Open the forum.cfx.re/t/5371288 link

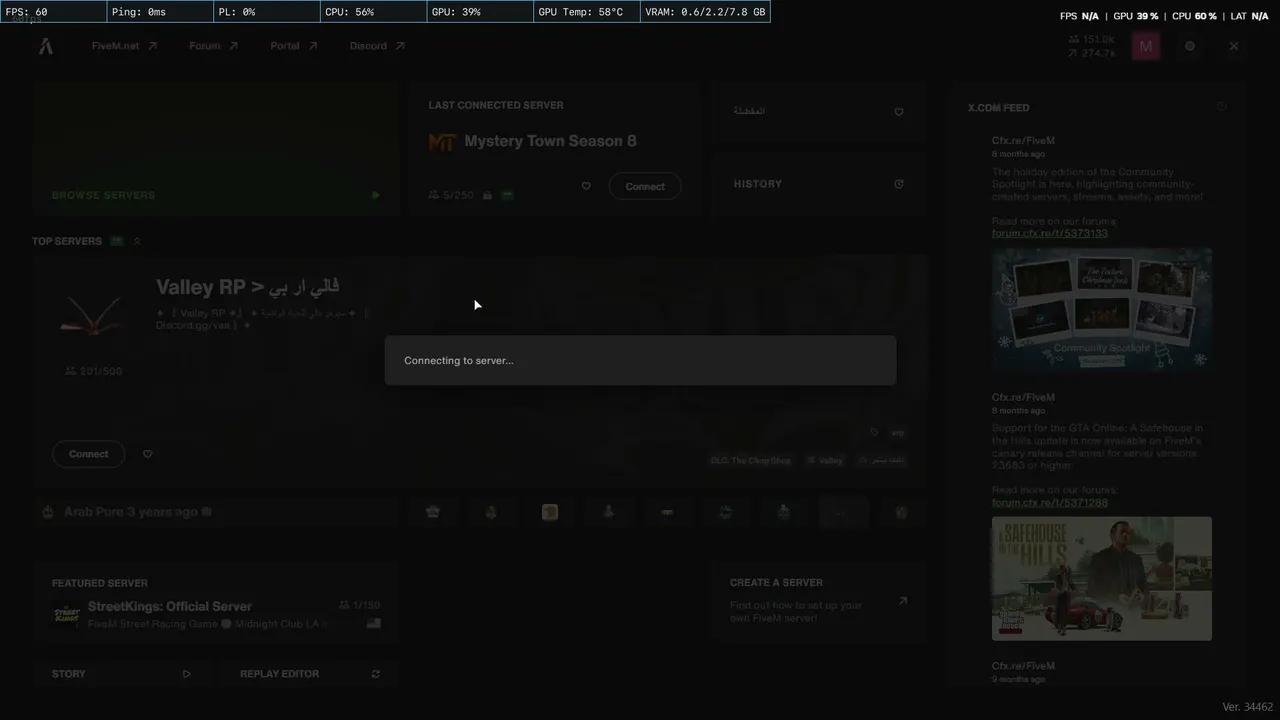pos(1050,503)
